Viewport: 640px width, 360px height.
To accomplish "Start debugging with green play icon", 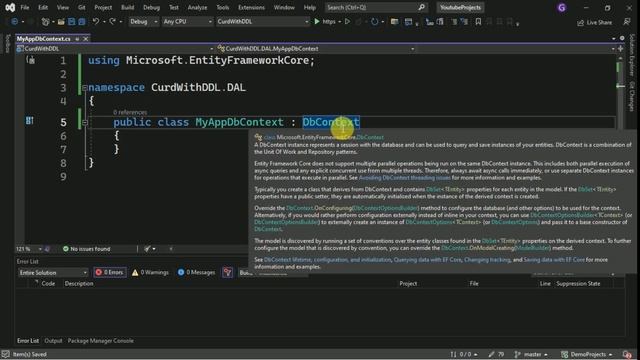I will tap(317, 22).
